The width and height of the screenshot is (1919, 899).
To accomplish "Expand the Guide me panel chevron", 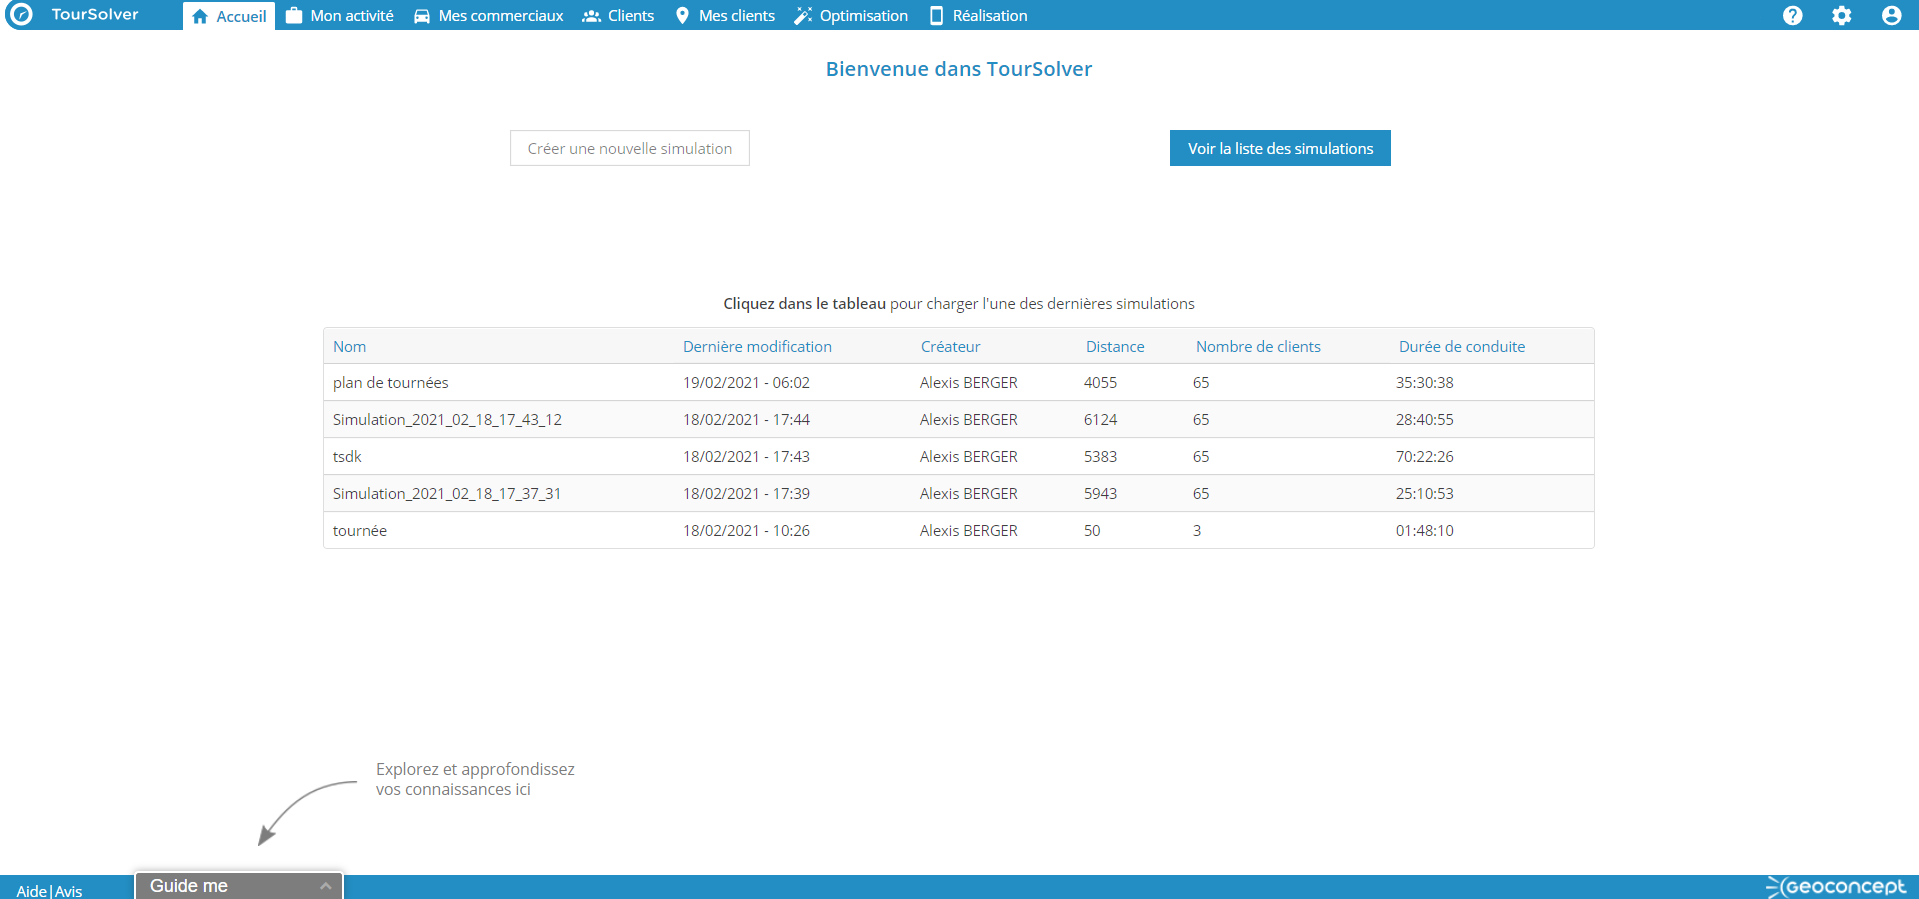I will [325, 886].
